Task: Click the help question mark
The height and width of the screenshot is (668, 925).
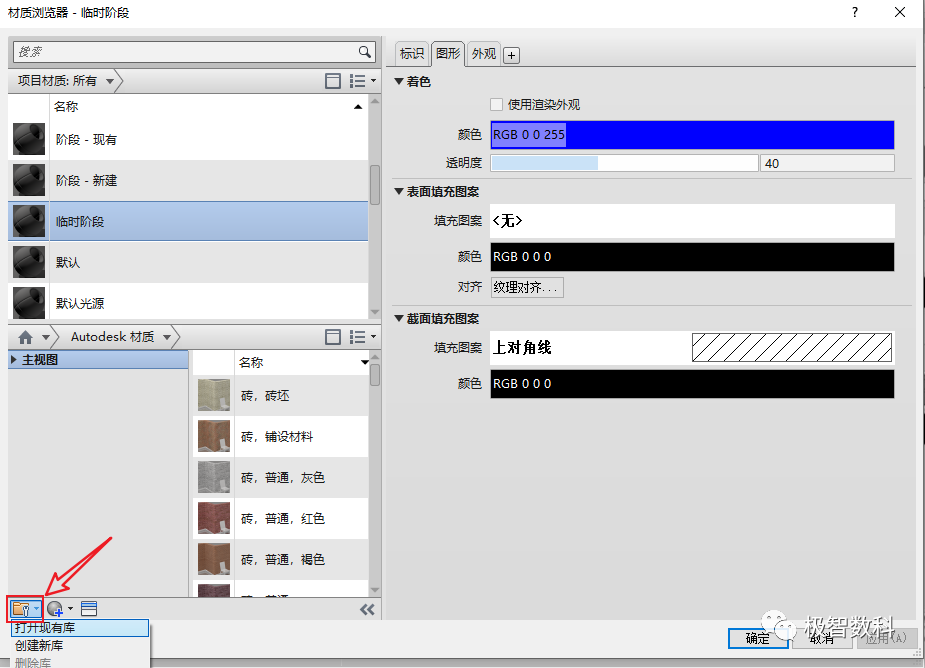Action: coord(854,12)
